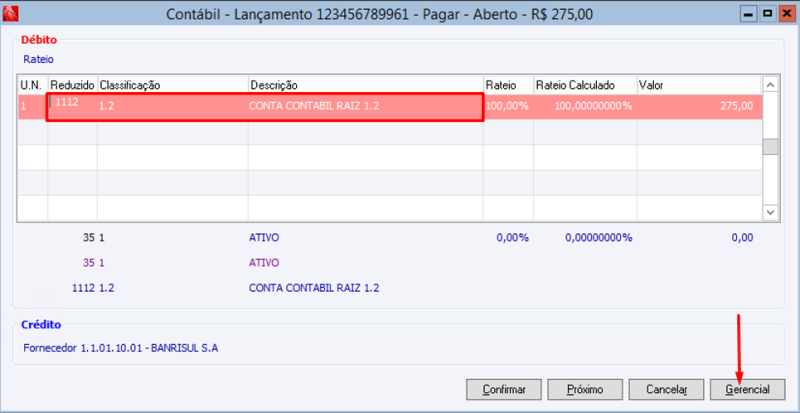Click the Valor cell 275,00
Viewport: 800px width, 413px height.
pyautogui.click(x=699, y=107)
